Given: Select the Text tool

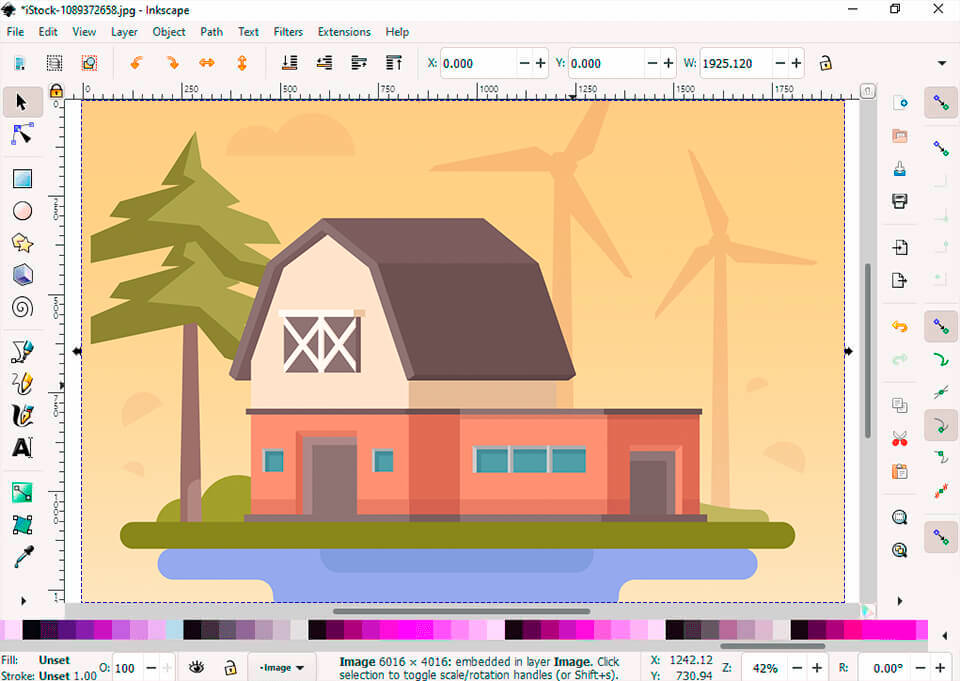Looking at the screenshot, I should click(x=22, y=447).
